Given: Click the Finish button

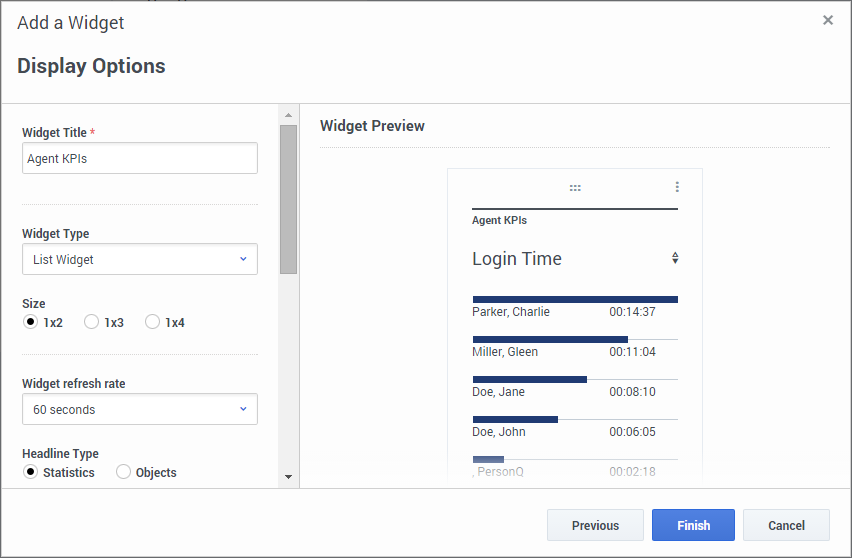Looking at the screenshot, I should coord(693,525).
